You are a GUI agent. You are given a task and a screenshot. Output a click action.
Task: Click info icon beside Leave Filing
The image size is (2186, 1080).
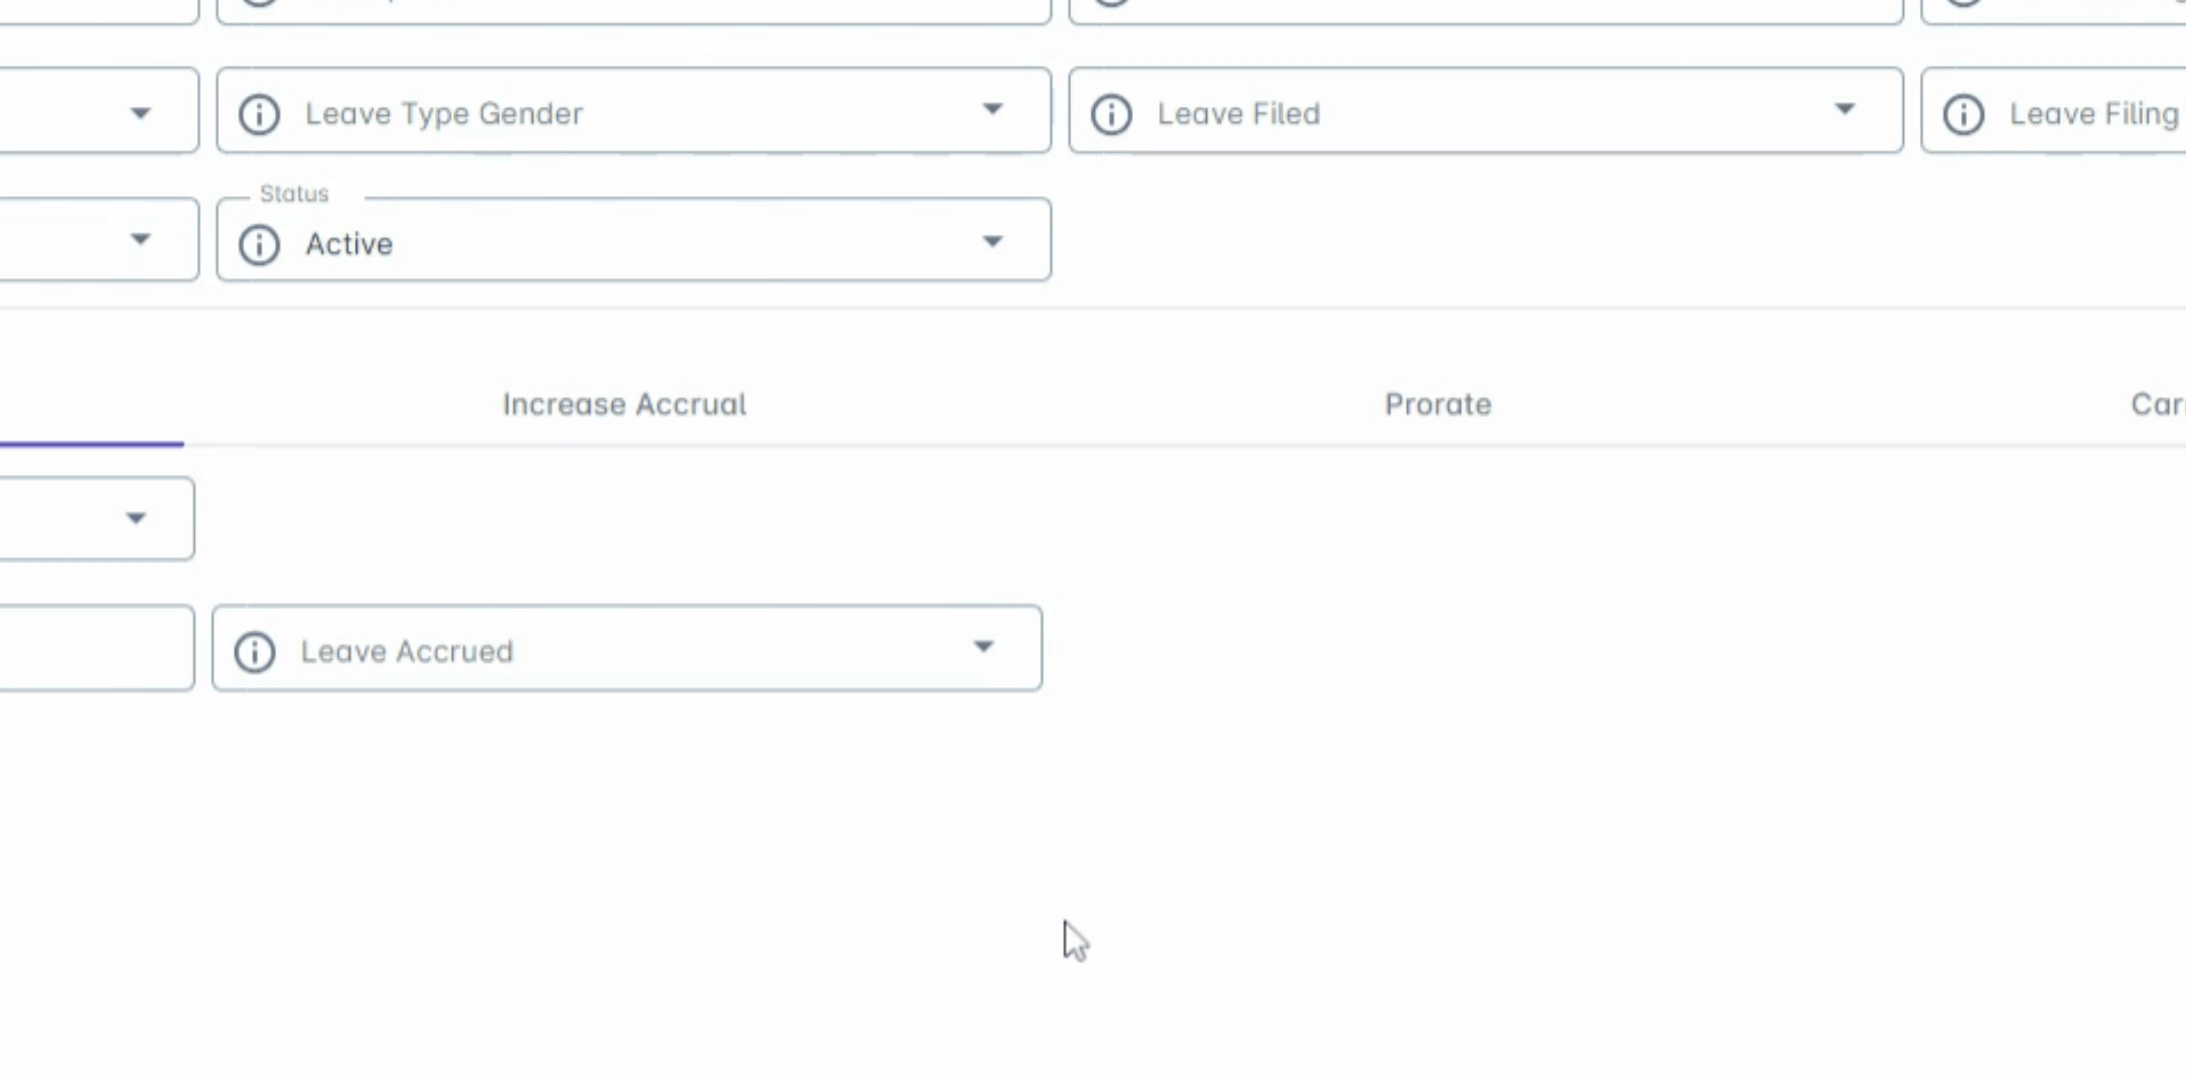click(x=1963, y=114)
